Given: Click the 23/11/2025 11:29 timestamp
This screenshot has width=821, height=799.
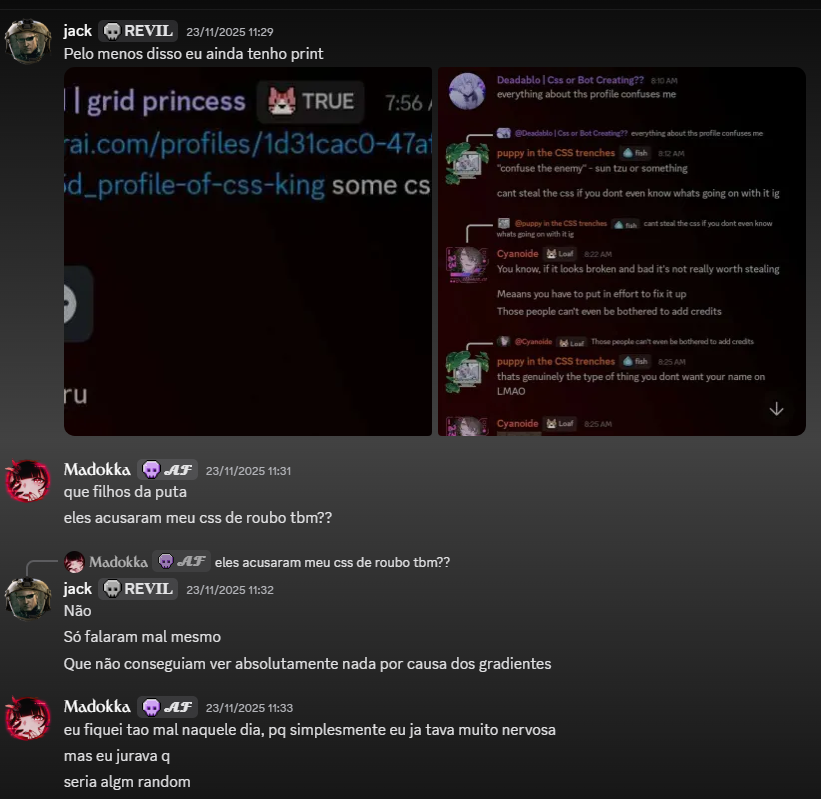Looking at the screenshot, I should pos(230,32).
